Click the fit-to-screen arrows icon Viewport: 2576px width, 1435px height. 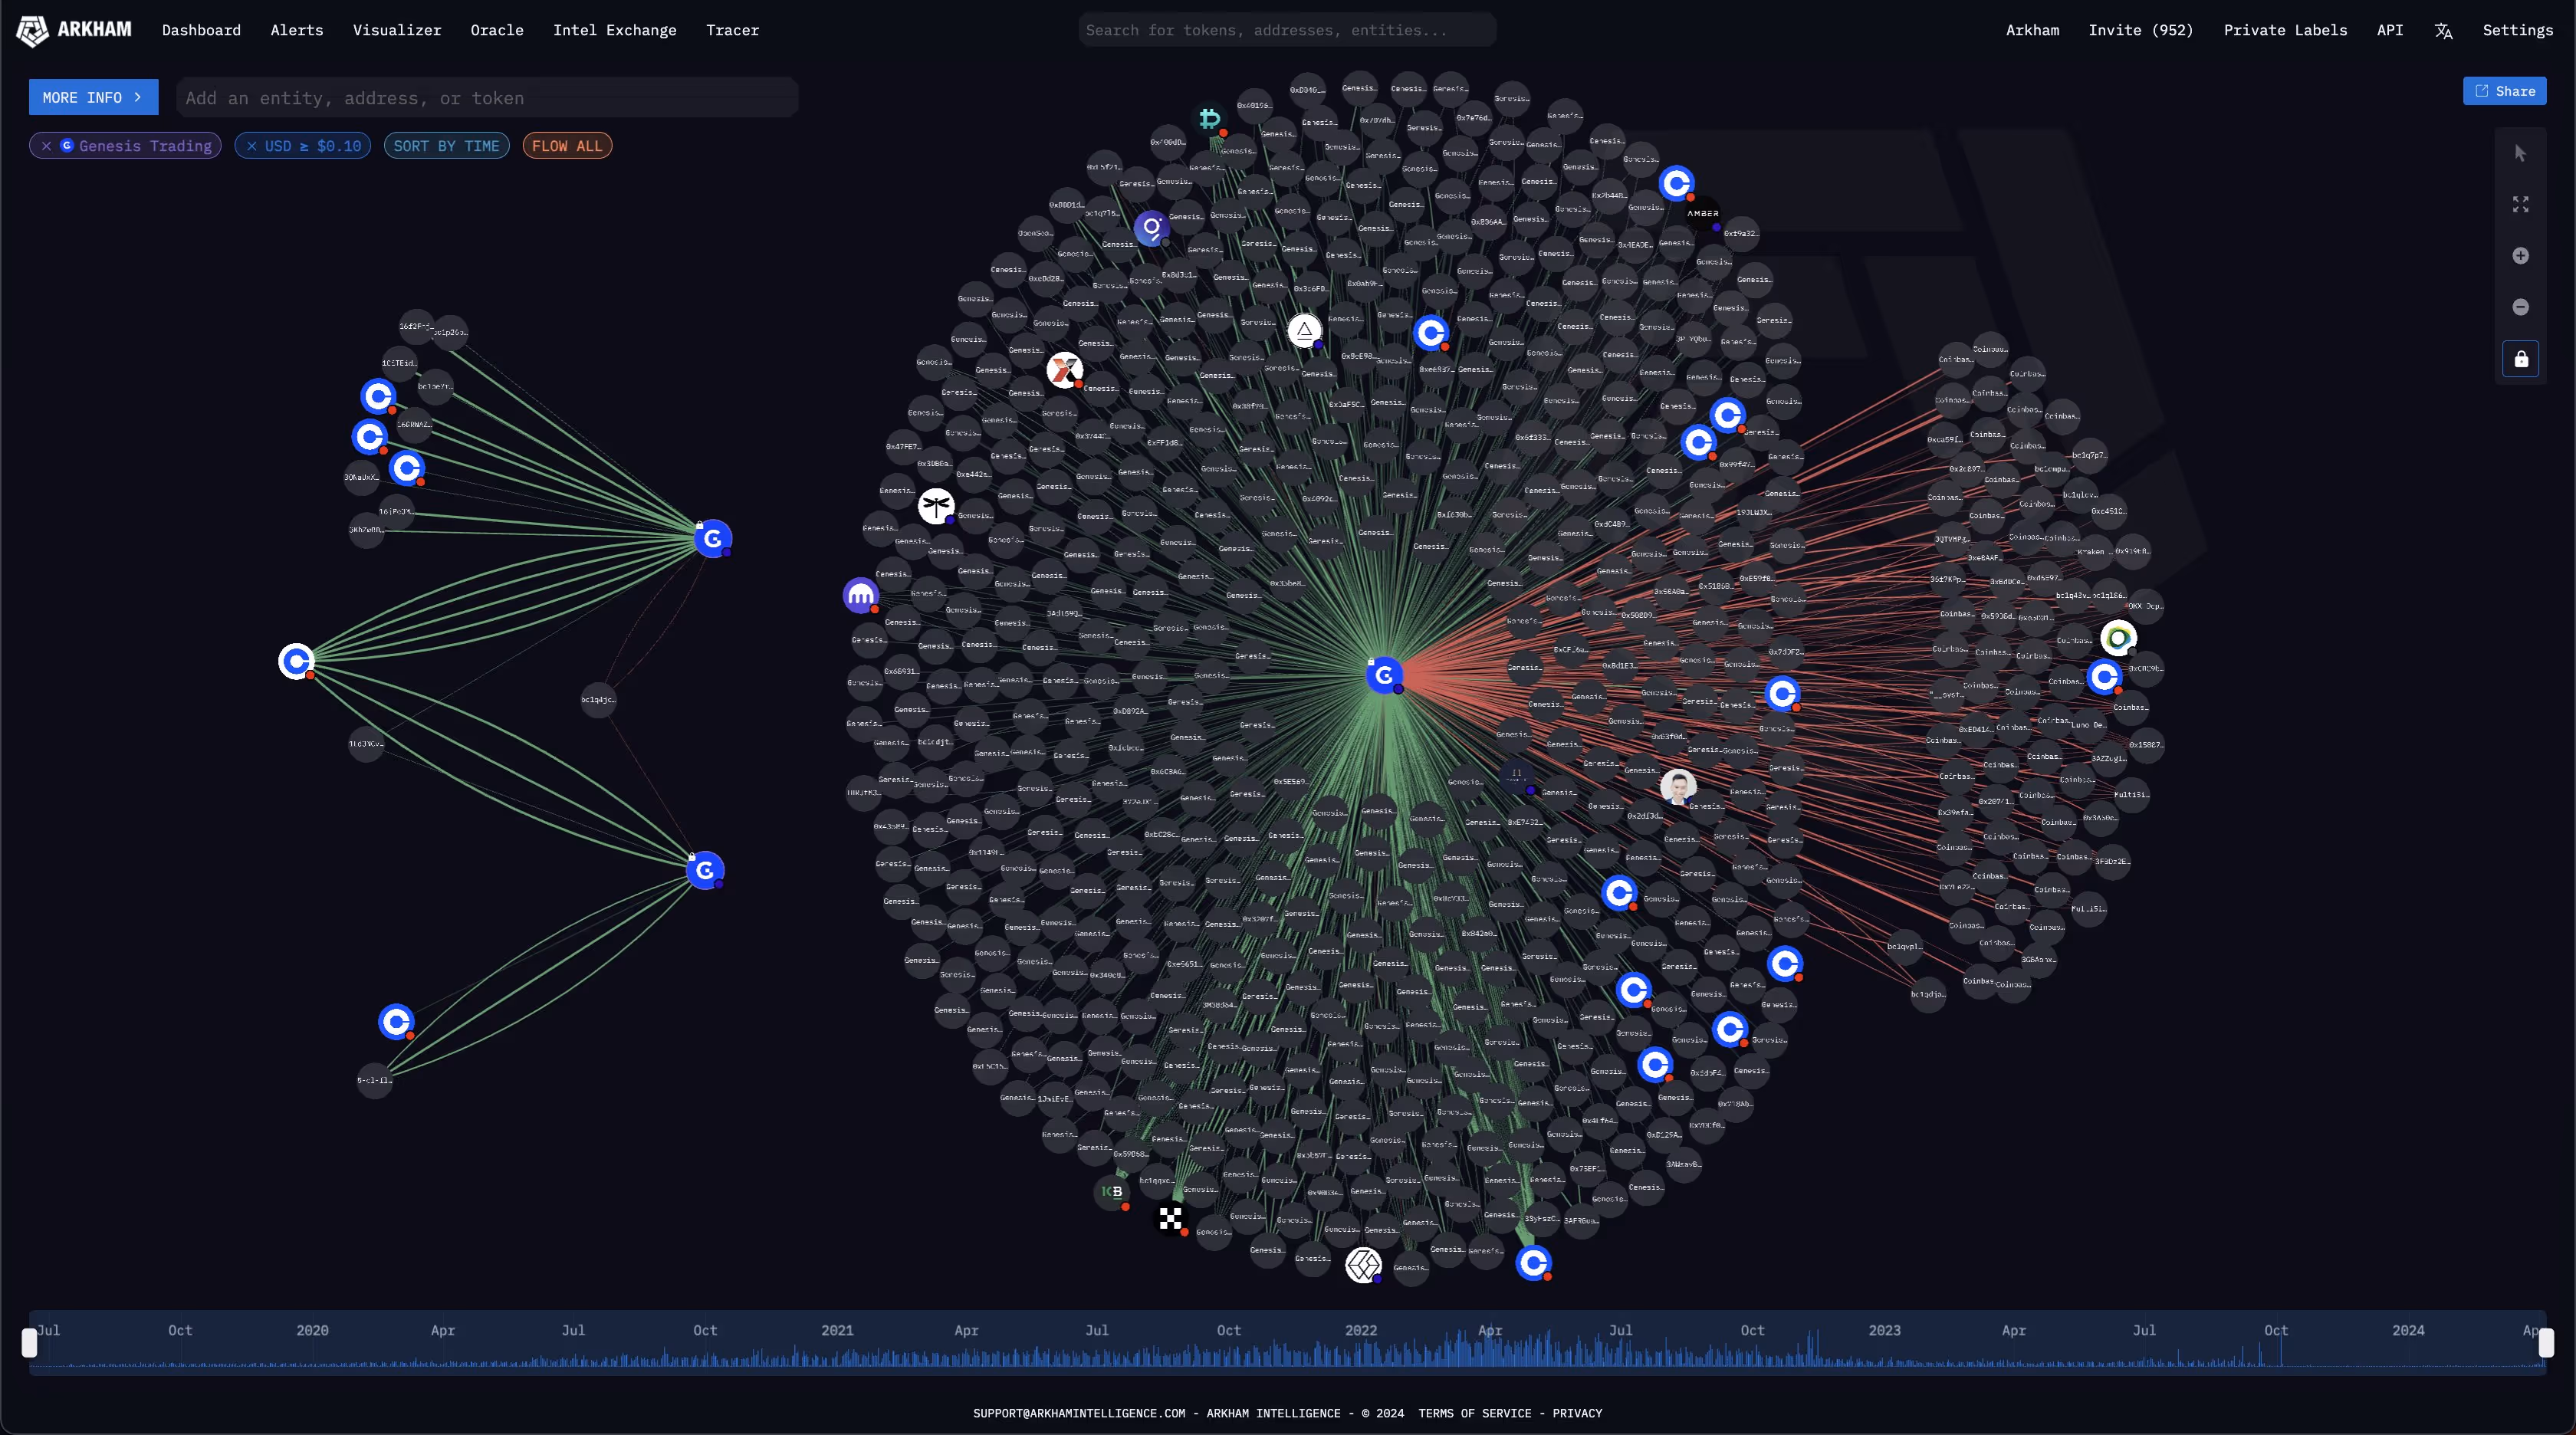tap(2520, 204)
